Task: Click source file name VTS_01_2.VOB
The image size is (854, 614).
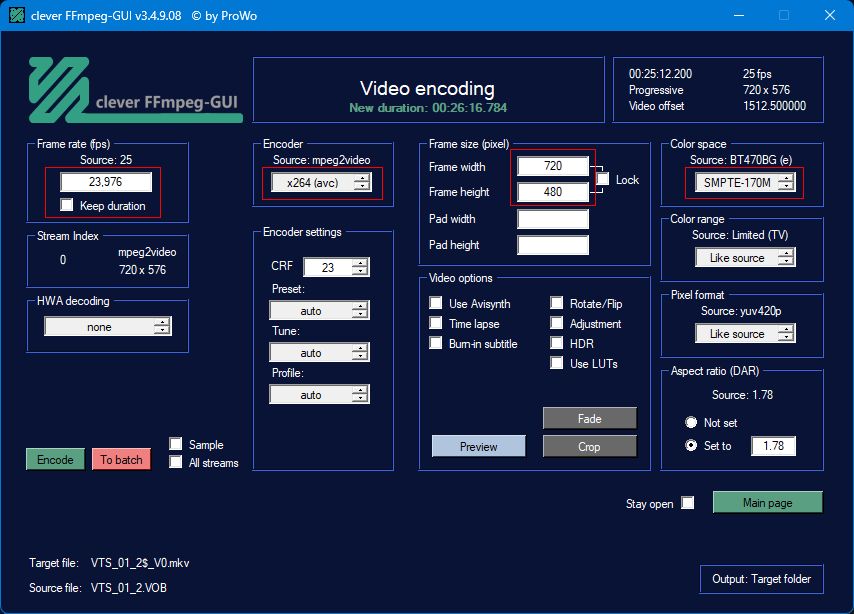Action: point(129,588)
